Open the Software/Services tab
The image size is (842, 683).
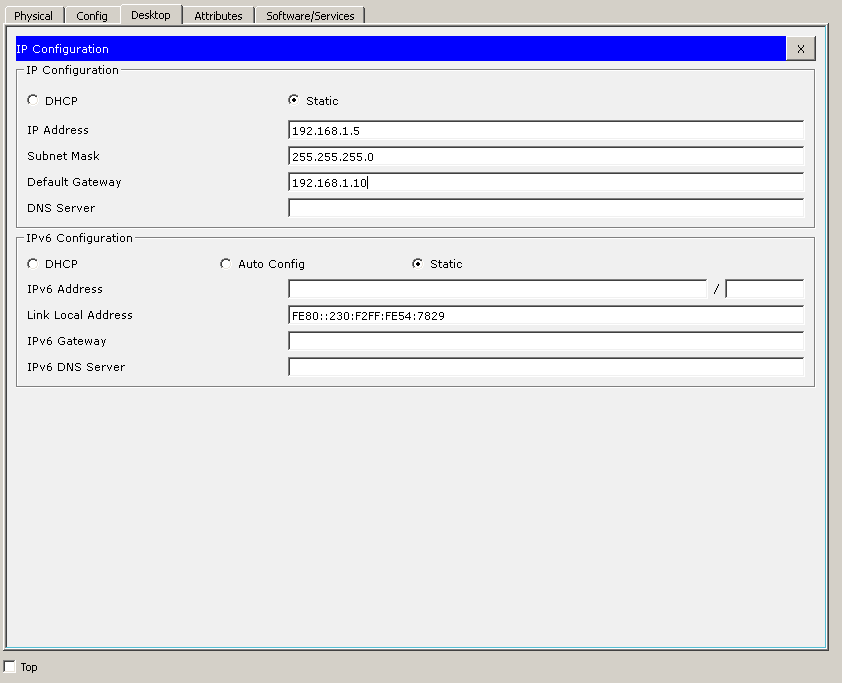tap(310, 16)
